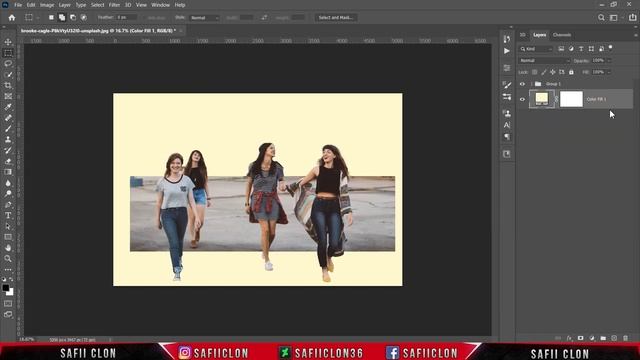This screenshot has height=360, width=640.
Task: Open the History panel icon
Action: tap(507, 39)
